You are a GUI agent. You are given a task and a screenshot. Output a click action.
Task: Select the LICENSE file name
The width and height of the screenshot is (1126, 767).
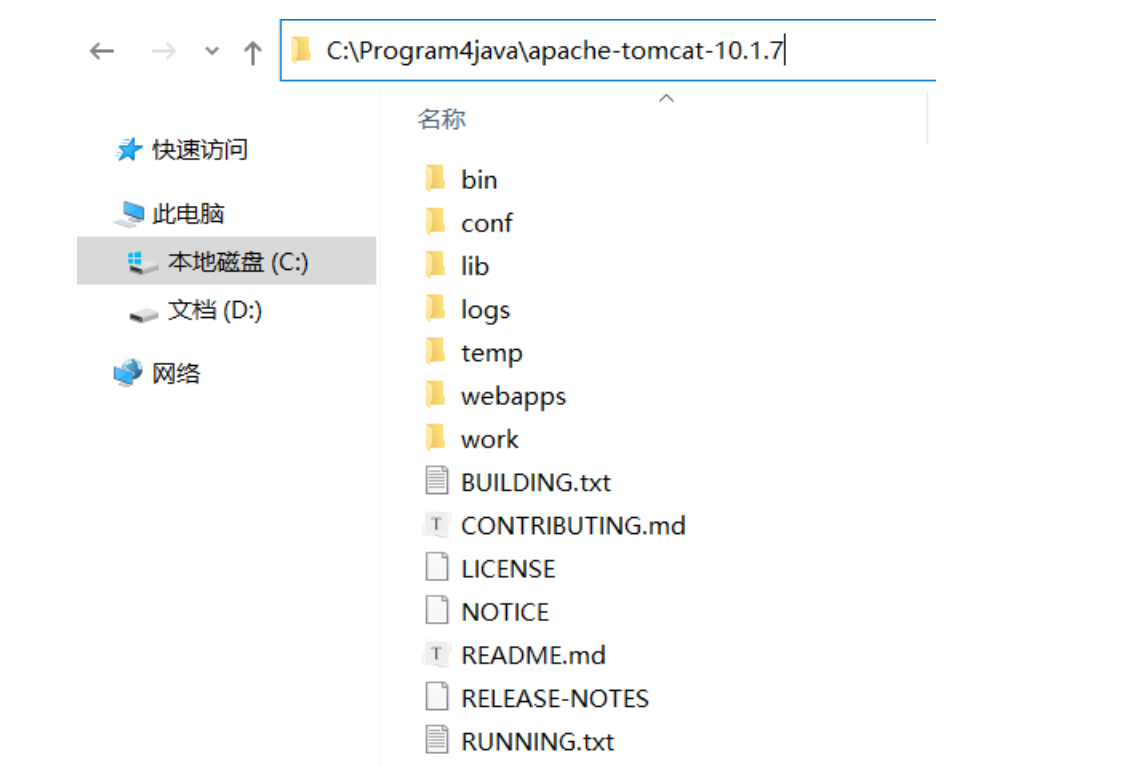(508, 570)
